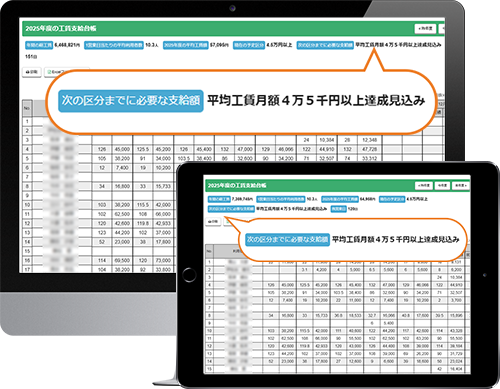
Task: Click the print (印刷) button on the monitor
Action: 32,72
